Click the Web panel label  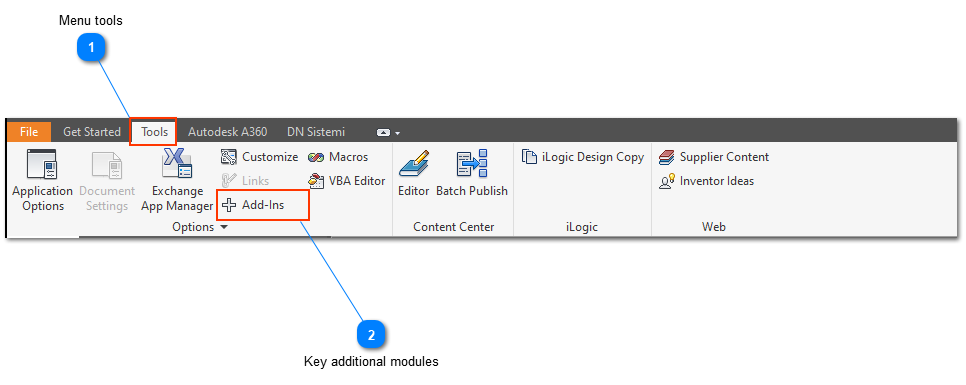[x=713, y=227]
